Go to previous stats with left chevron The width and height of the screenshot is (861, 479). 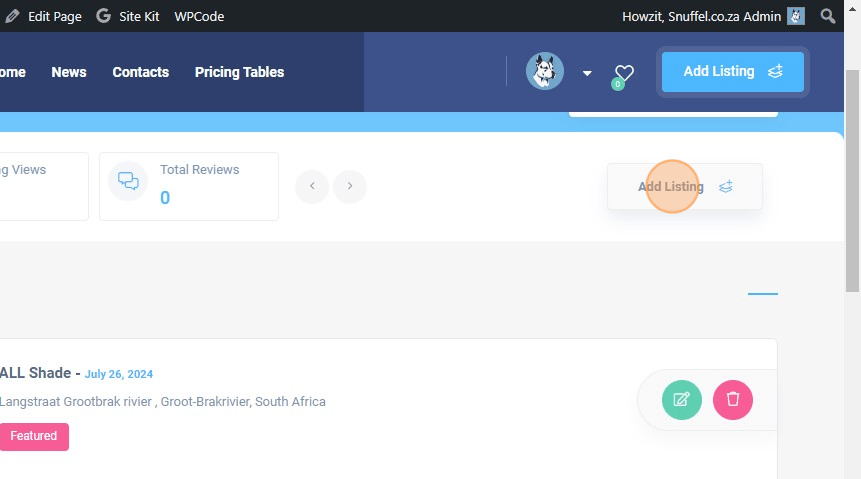click(x=312, y=186)
